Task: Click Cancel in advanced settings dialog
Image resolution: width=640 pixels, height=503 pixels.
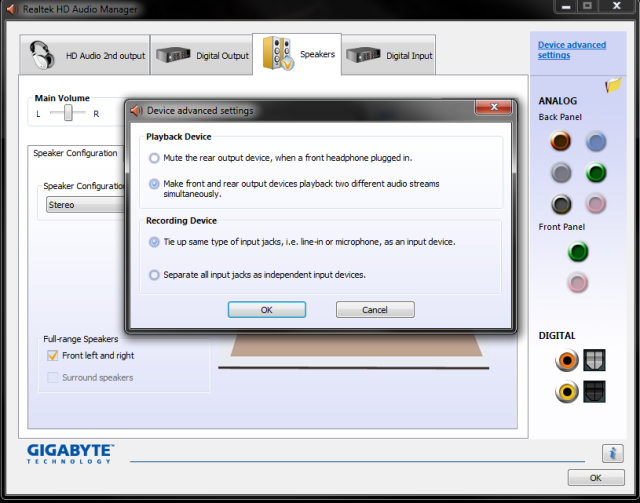Action: pyautogui.click(x=375, y=309)
